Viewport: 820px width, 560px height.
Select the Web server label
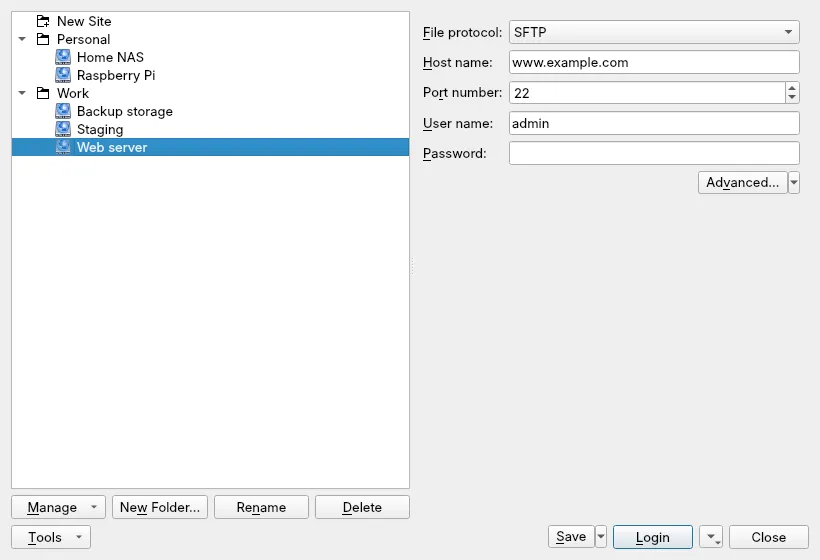[112, 147]
